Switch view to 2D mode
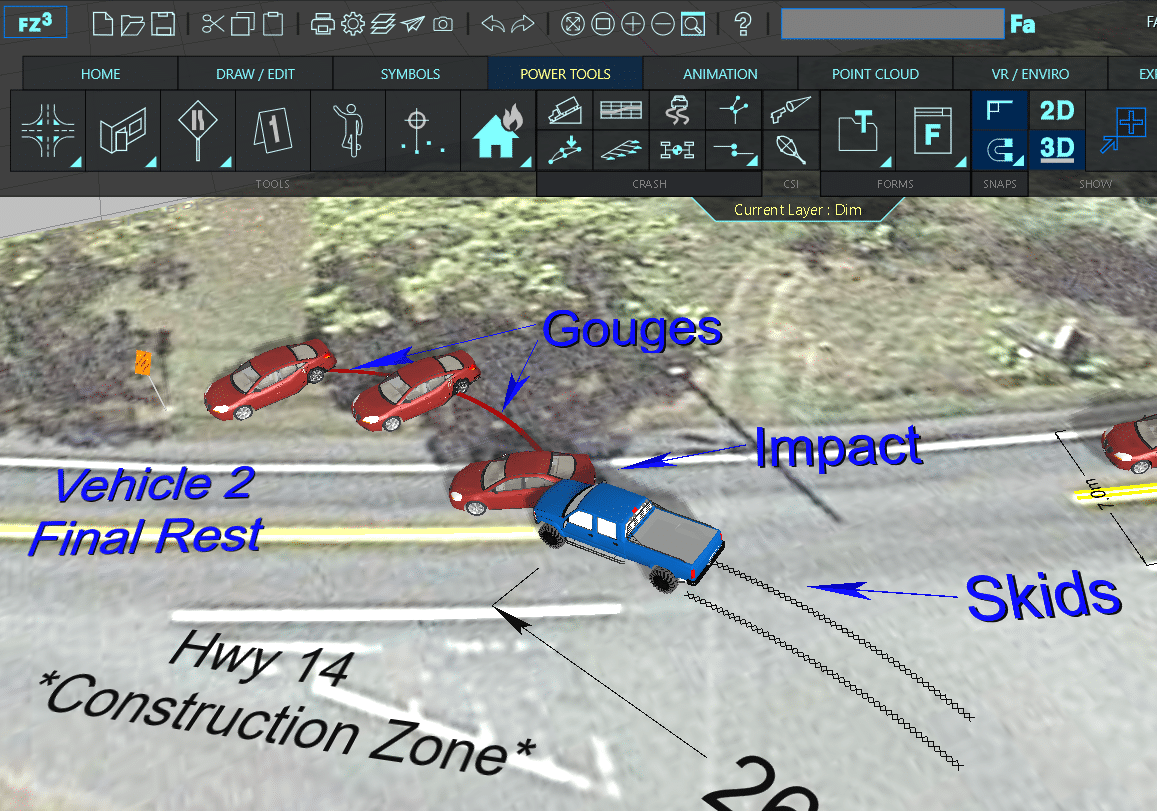 (1056, 111)
